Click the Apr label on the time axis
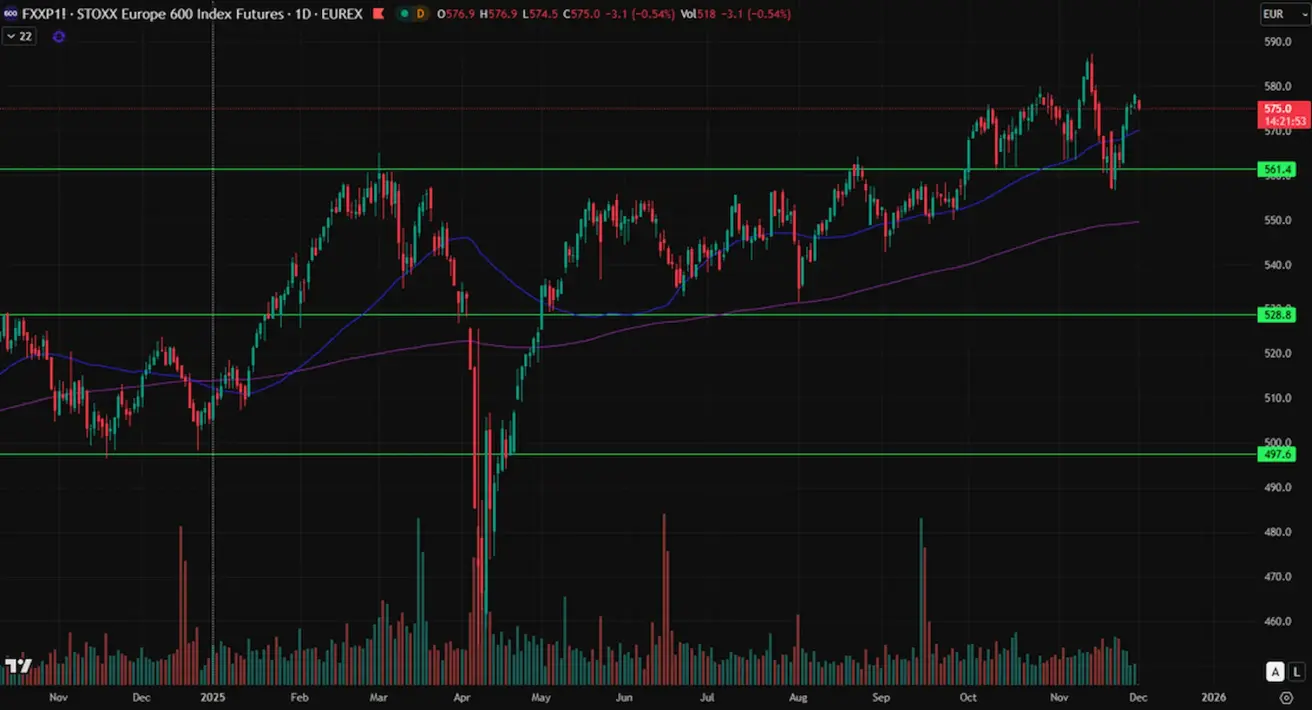The width and height of the screenshot is (1312, 710). coord(461,697)
